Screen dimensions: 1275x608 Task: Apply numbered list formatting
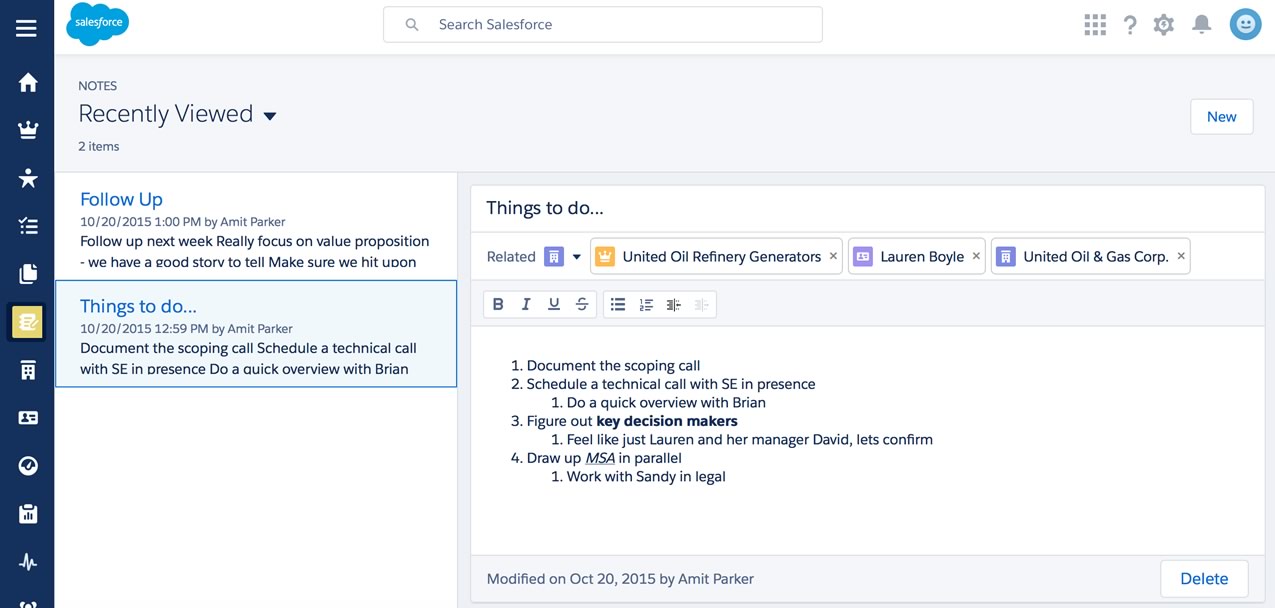[x=646, y=305]
